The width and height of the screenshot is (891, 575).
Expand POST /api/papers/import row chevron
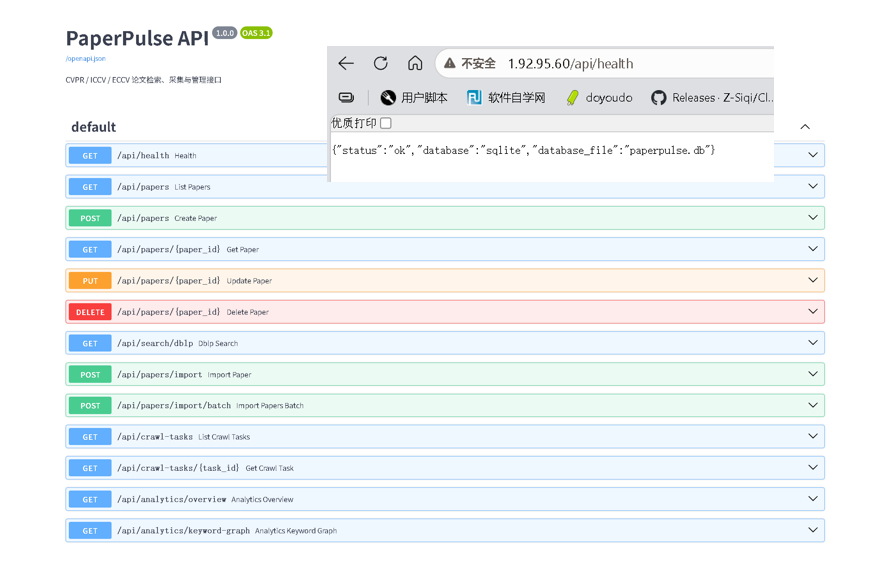click(813, 374)
